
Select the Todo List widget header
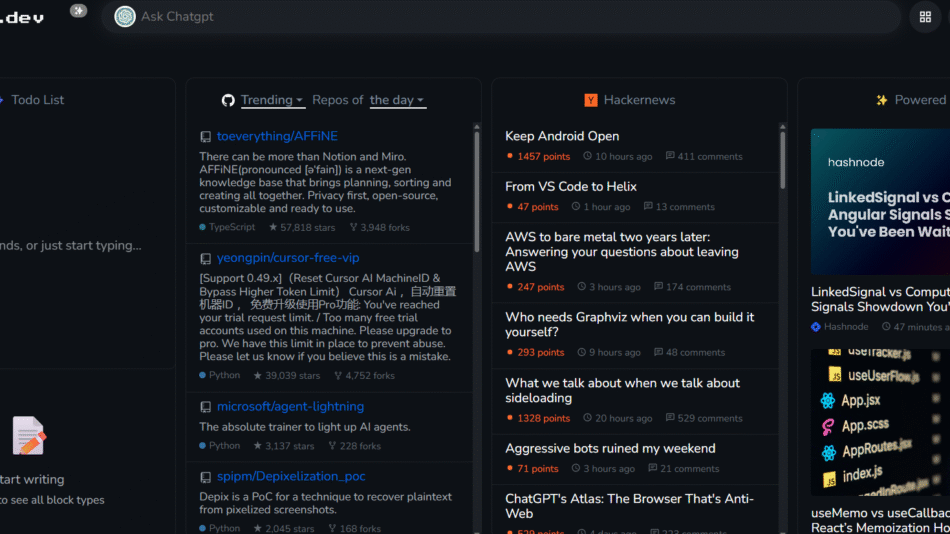click(38, 100)
